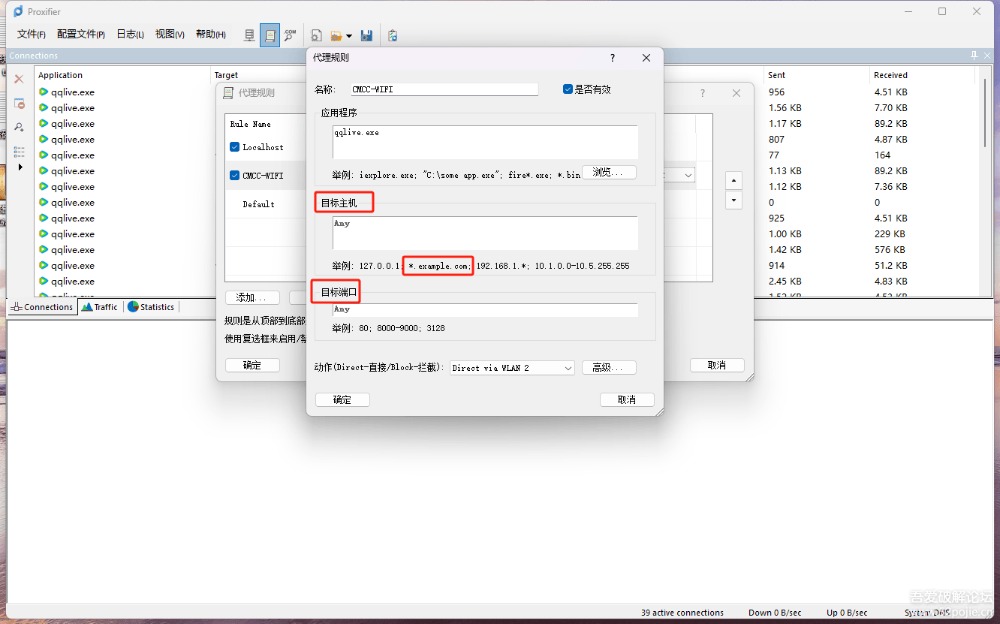Open the 日志(L) menu
The height and width of the screenshot is (624, 1000).
pos(130,34)
